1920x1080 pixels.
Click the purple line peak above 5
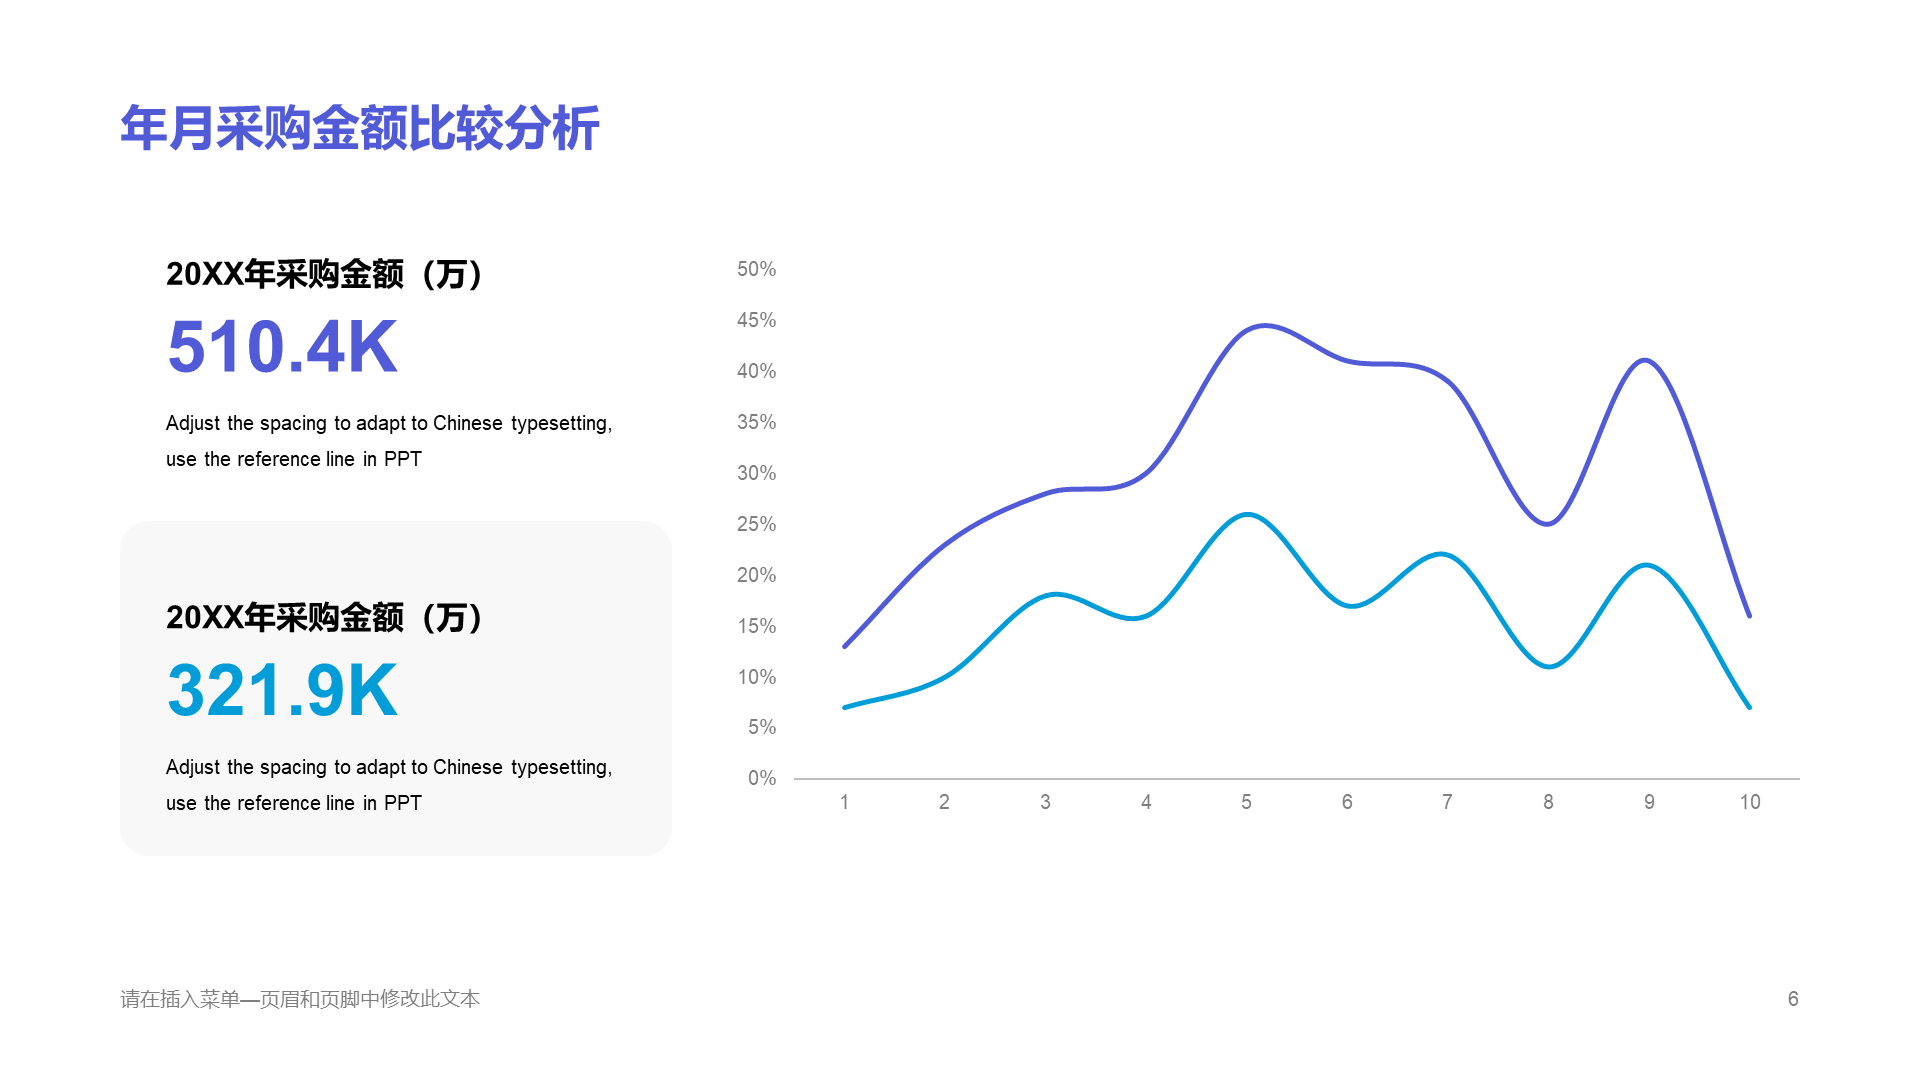coord(1264,325)
